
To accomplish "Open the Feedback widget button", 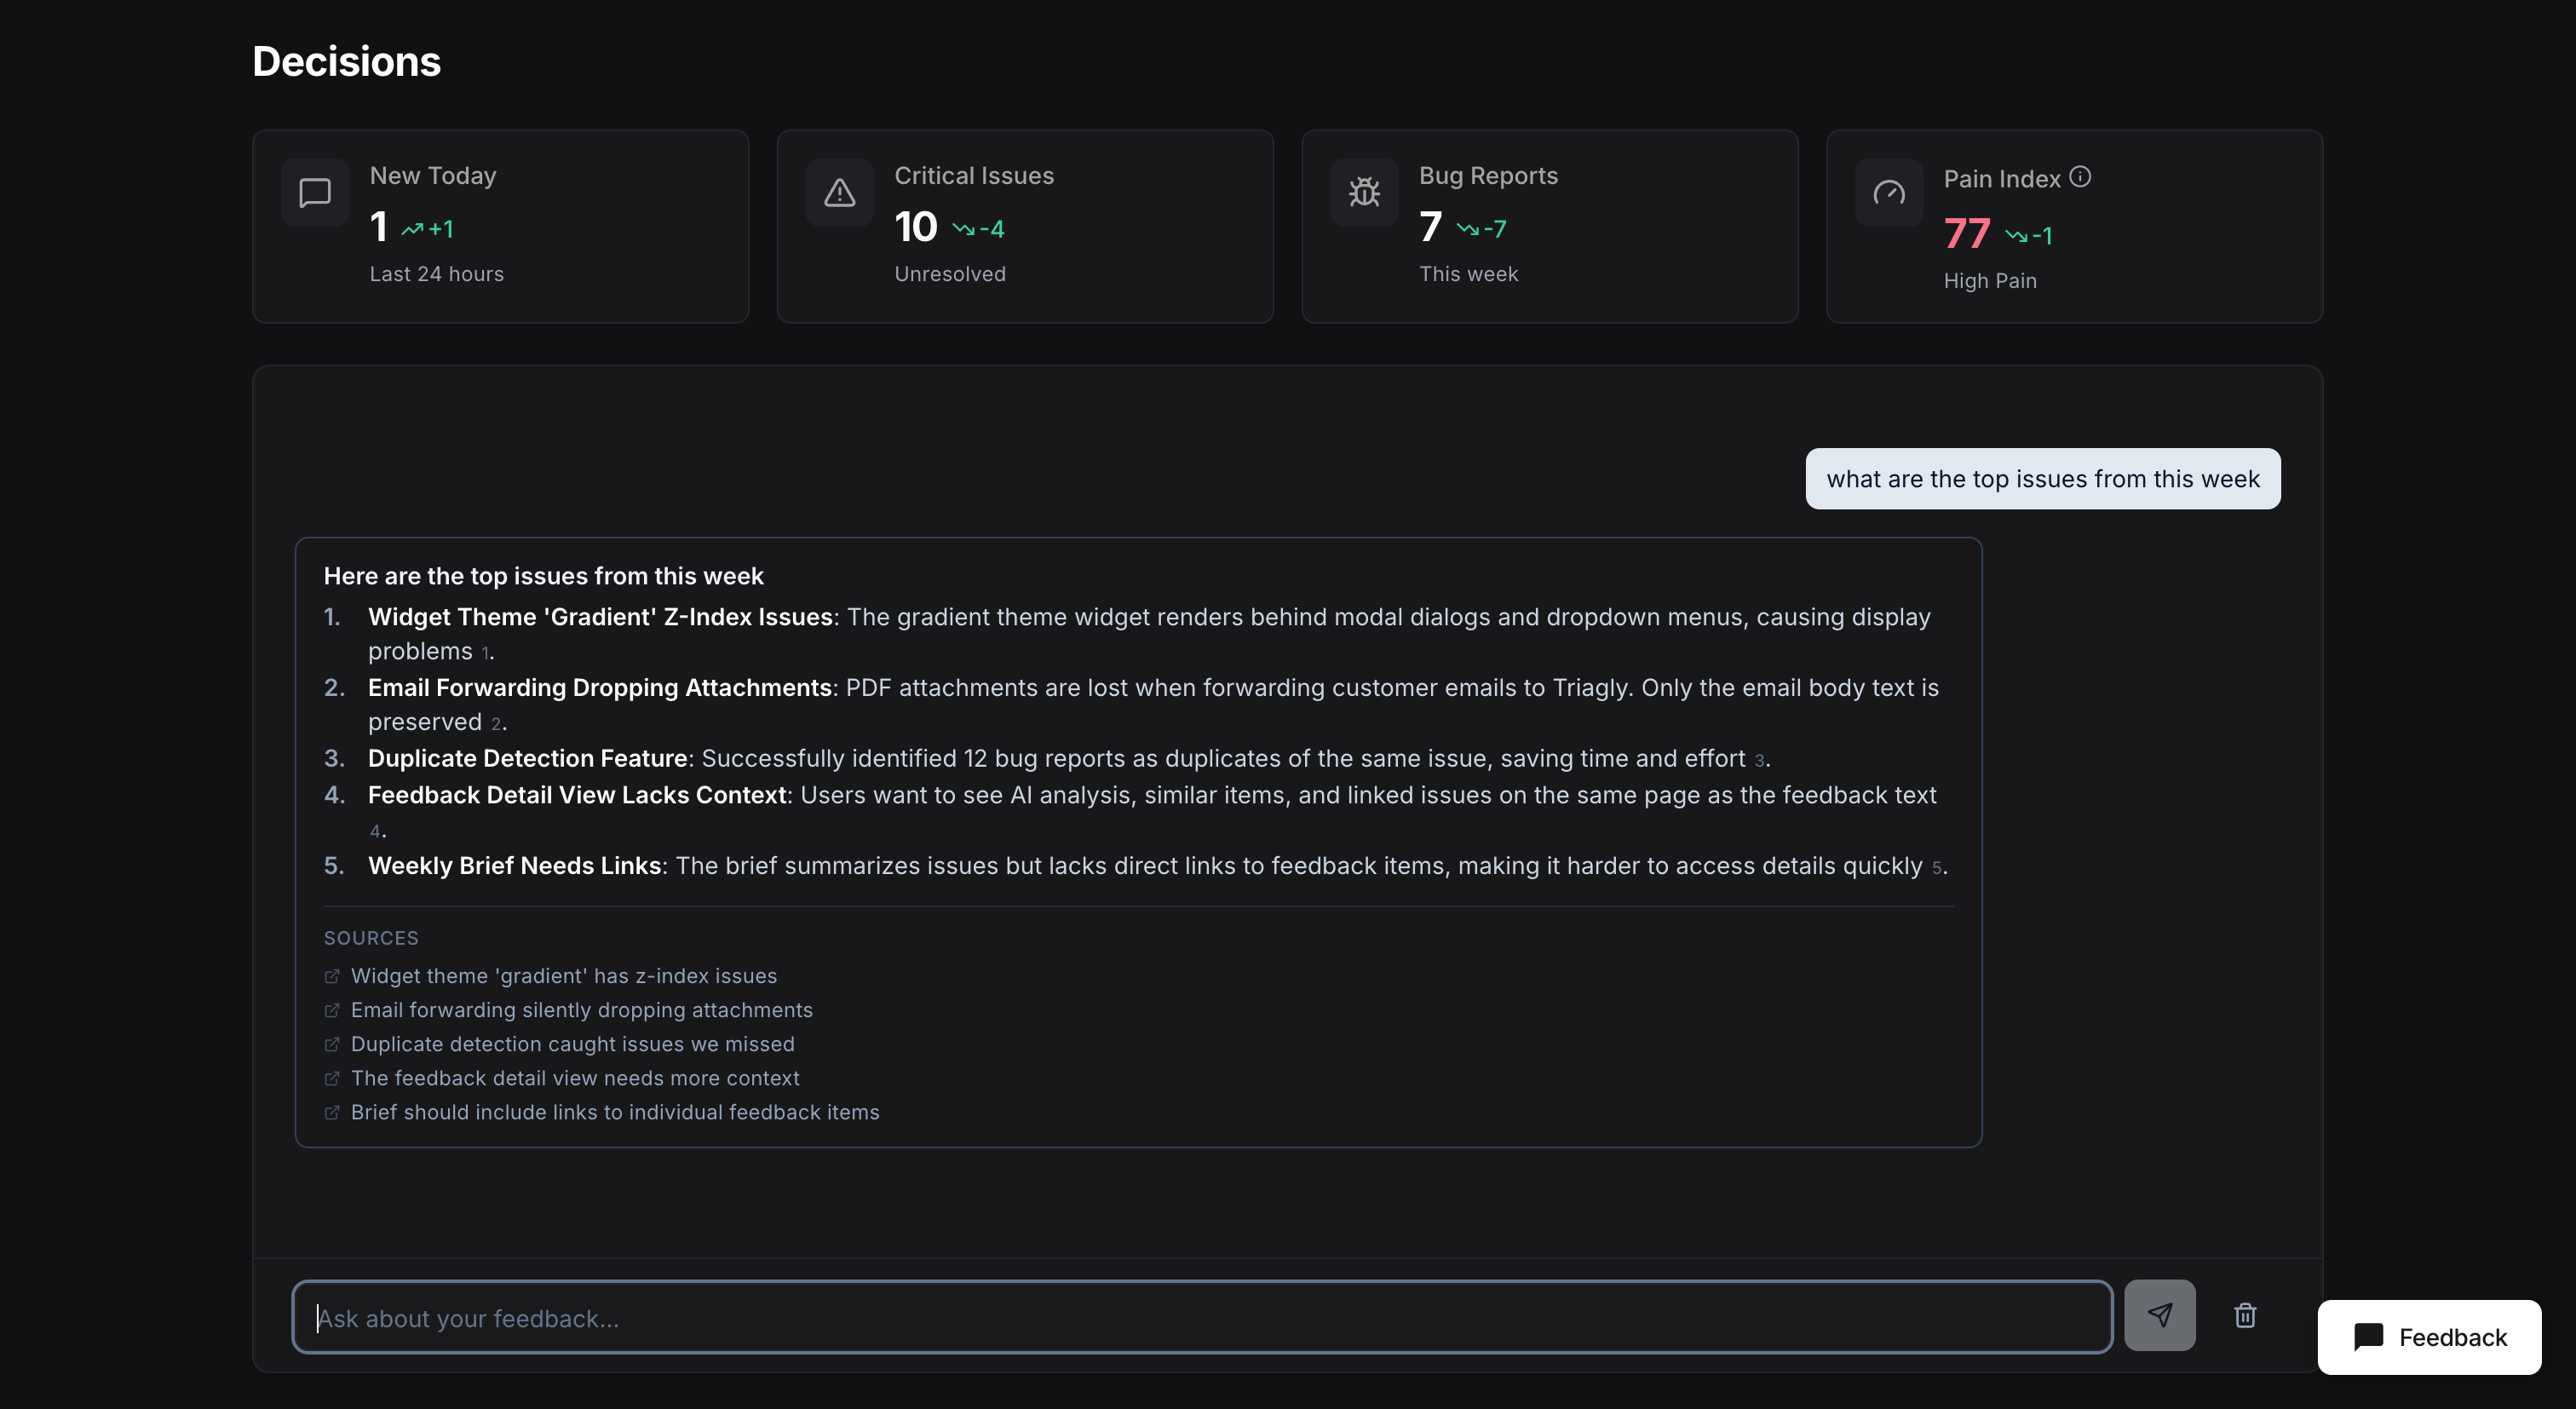I will (x=2429, y=1337).
